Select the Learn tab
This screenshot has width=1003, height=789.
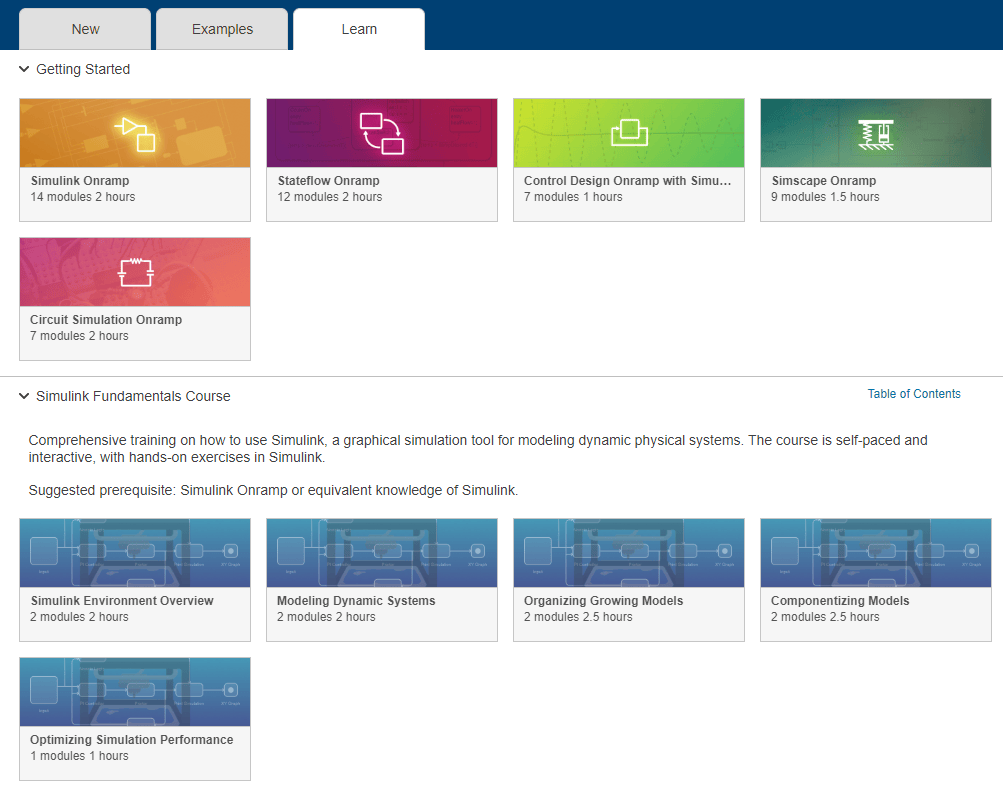pos(359,29)
